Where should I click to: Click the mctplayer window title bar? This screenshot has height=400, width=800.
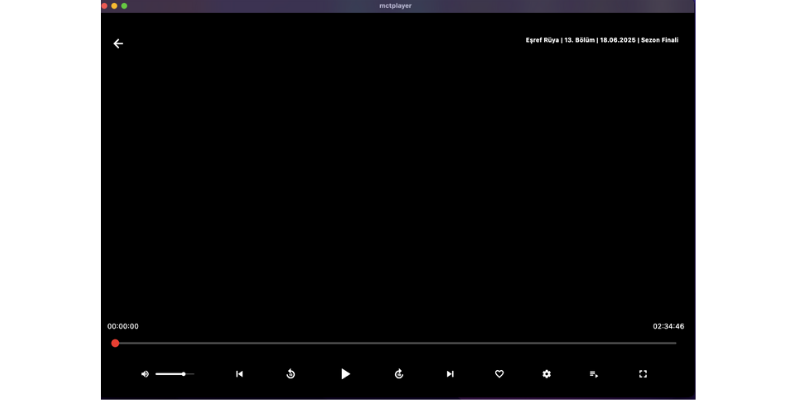[x=396, y=5]
